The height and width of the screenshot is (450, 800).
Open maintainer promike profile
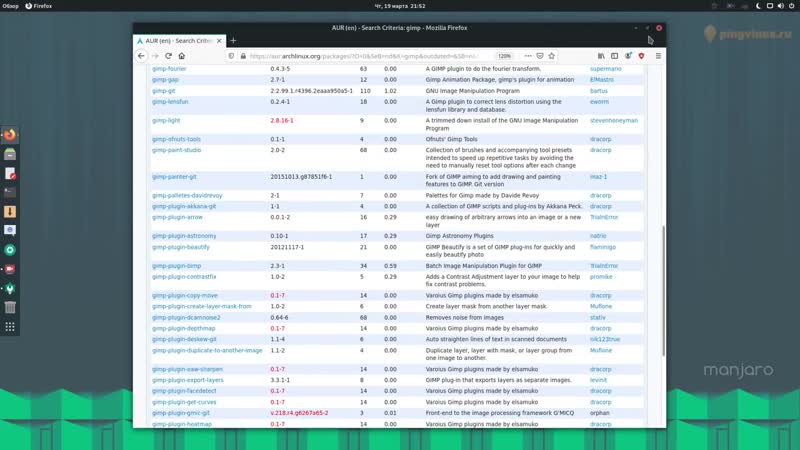coord(601,277)
